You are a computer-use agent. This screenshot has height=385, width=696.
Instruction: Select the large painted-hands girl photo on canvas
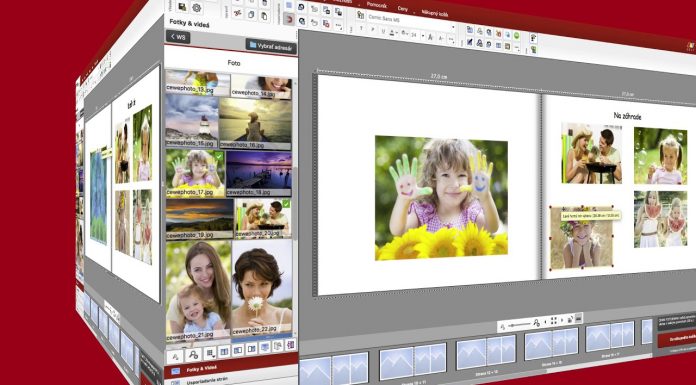pyautogui.click(x=441, y=198)
